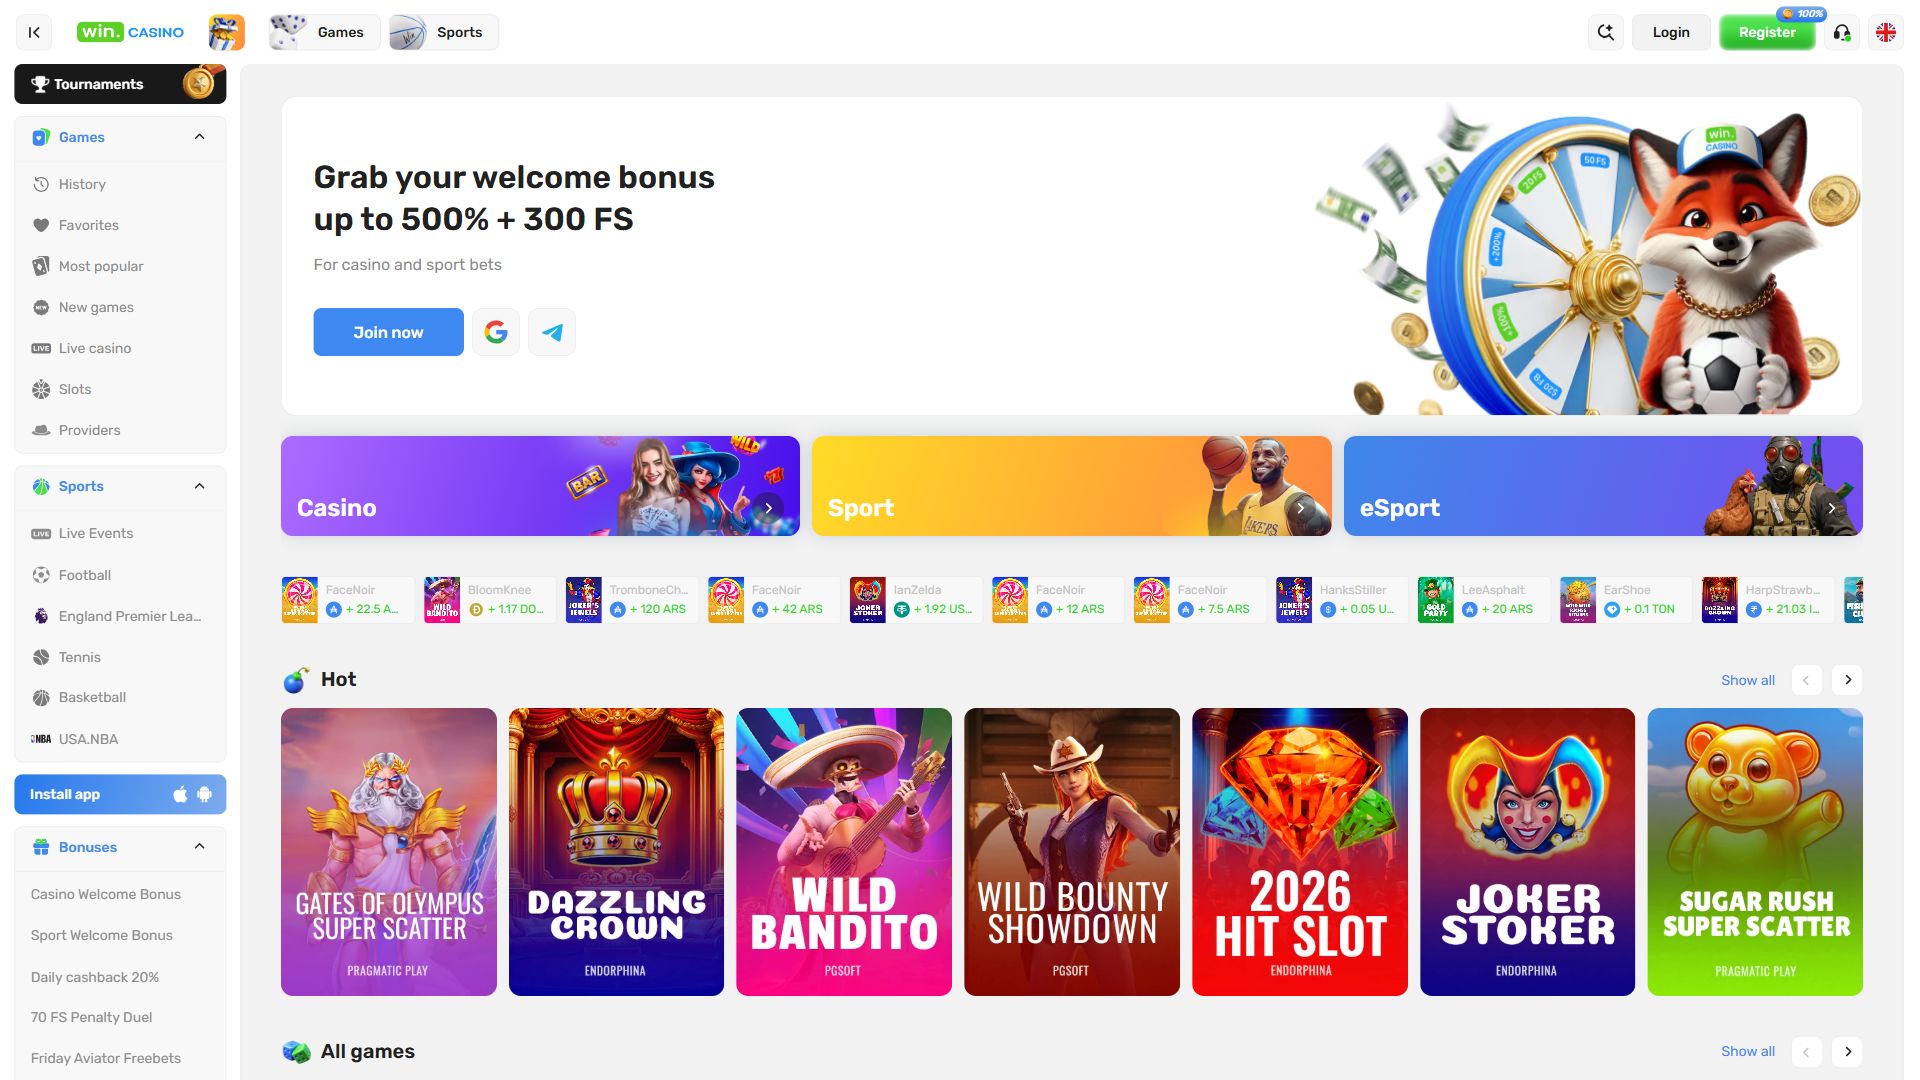This screenshot has width=1920, height=1080.
Task: Open Daily cashback 20% menu item
Action: pyautogui.click(x=95, y=977)
